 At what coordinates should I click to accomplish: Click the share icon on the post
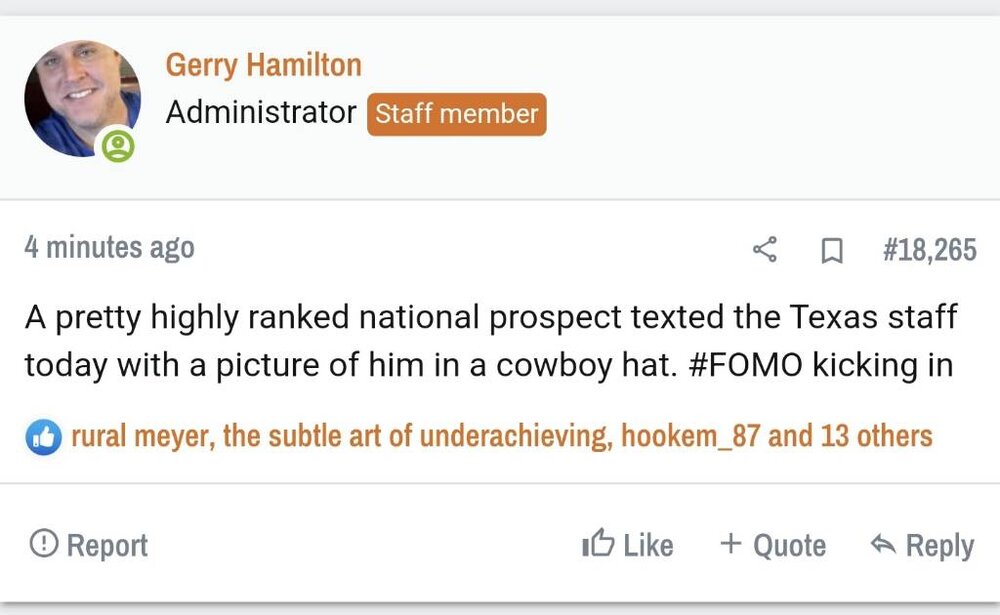(x=765, y=249)
